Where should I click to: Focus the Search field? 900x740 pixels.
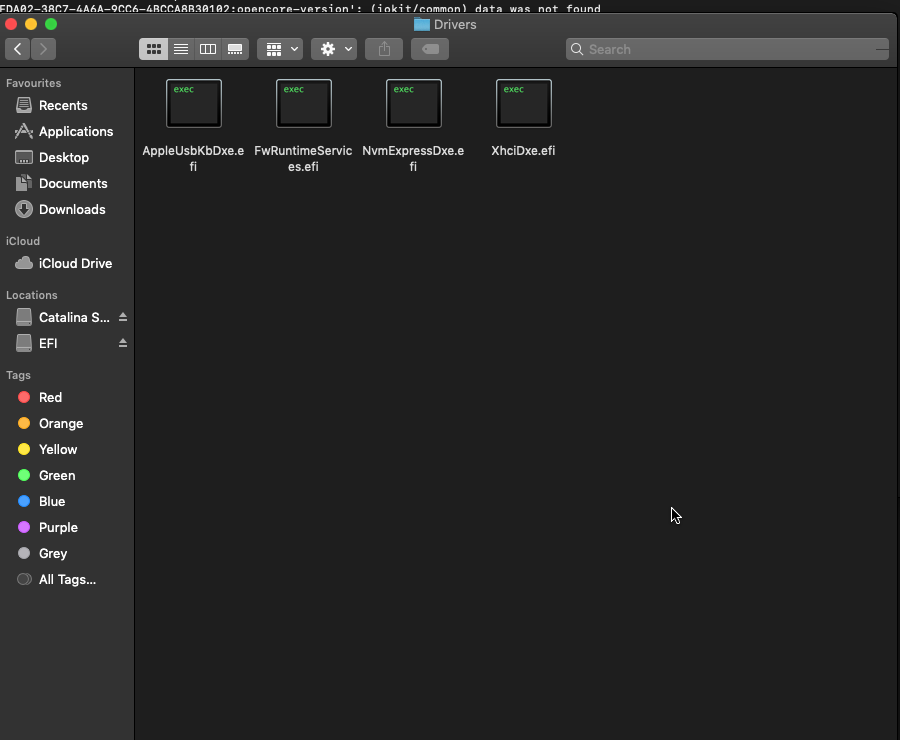727,49
